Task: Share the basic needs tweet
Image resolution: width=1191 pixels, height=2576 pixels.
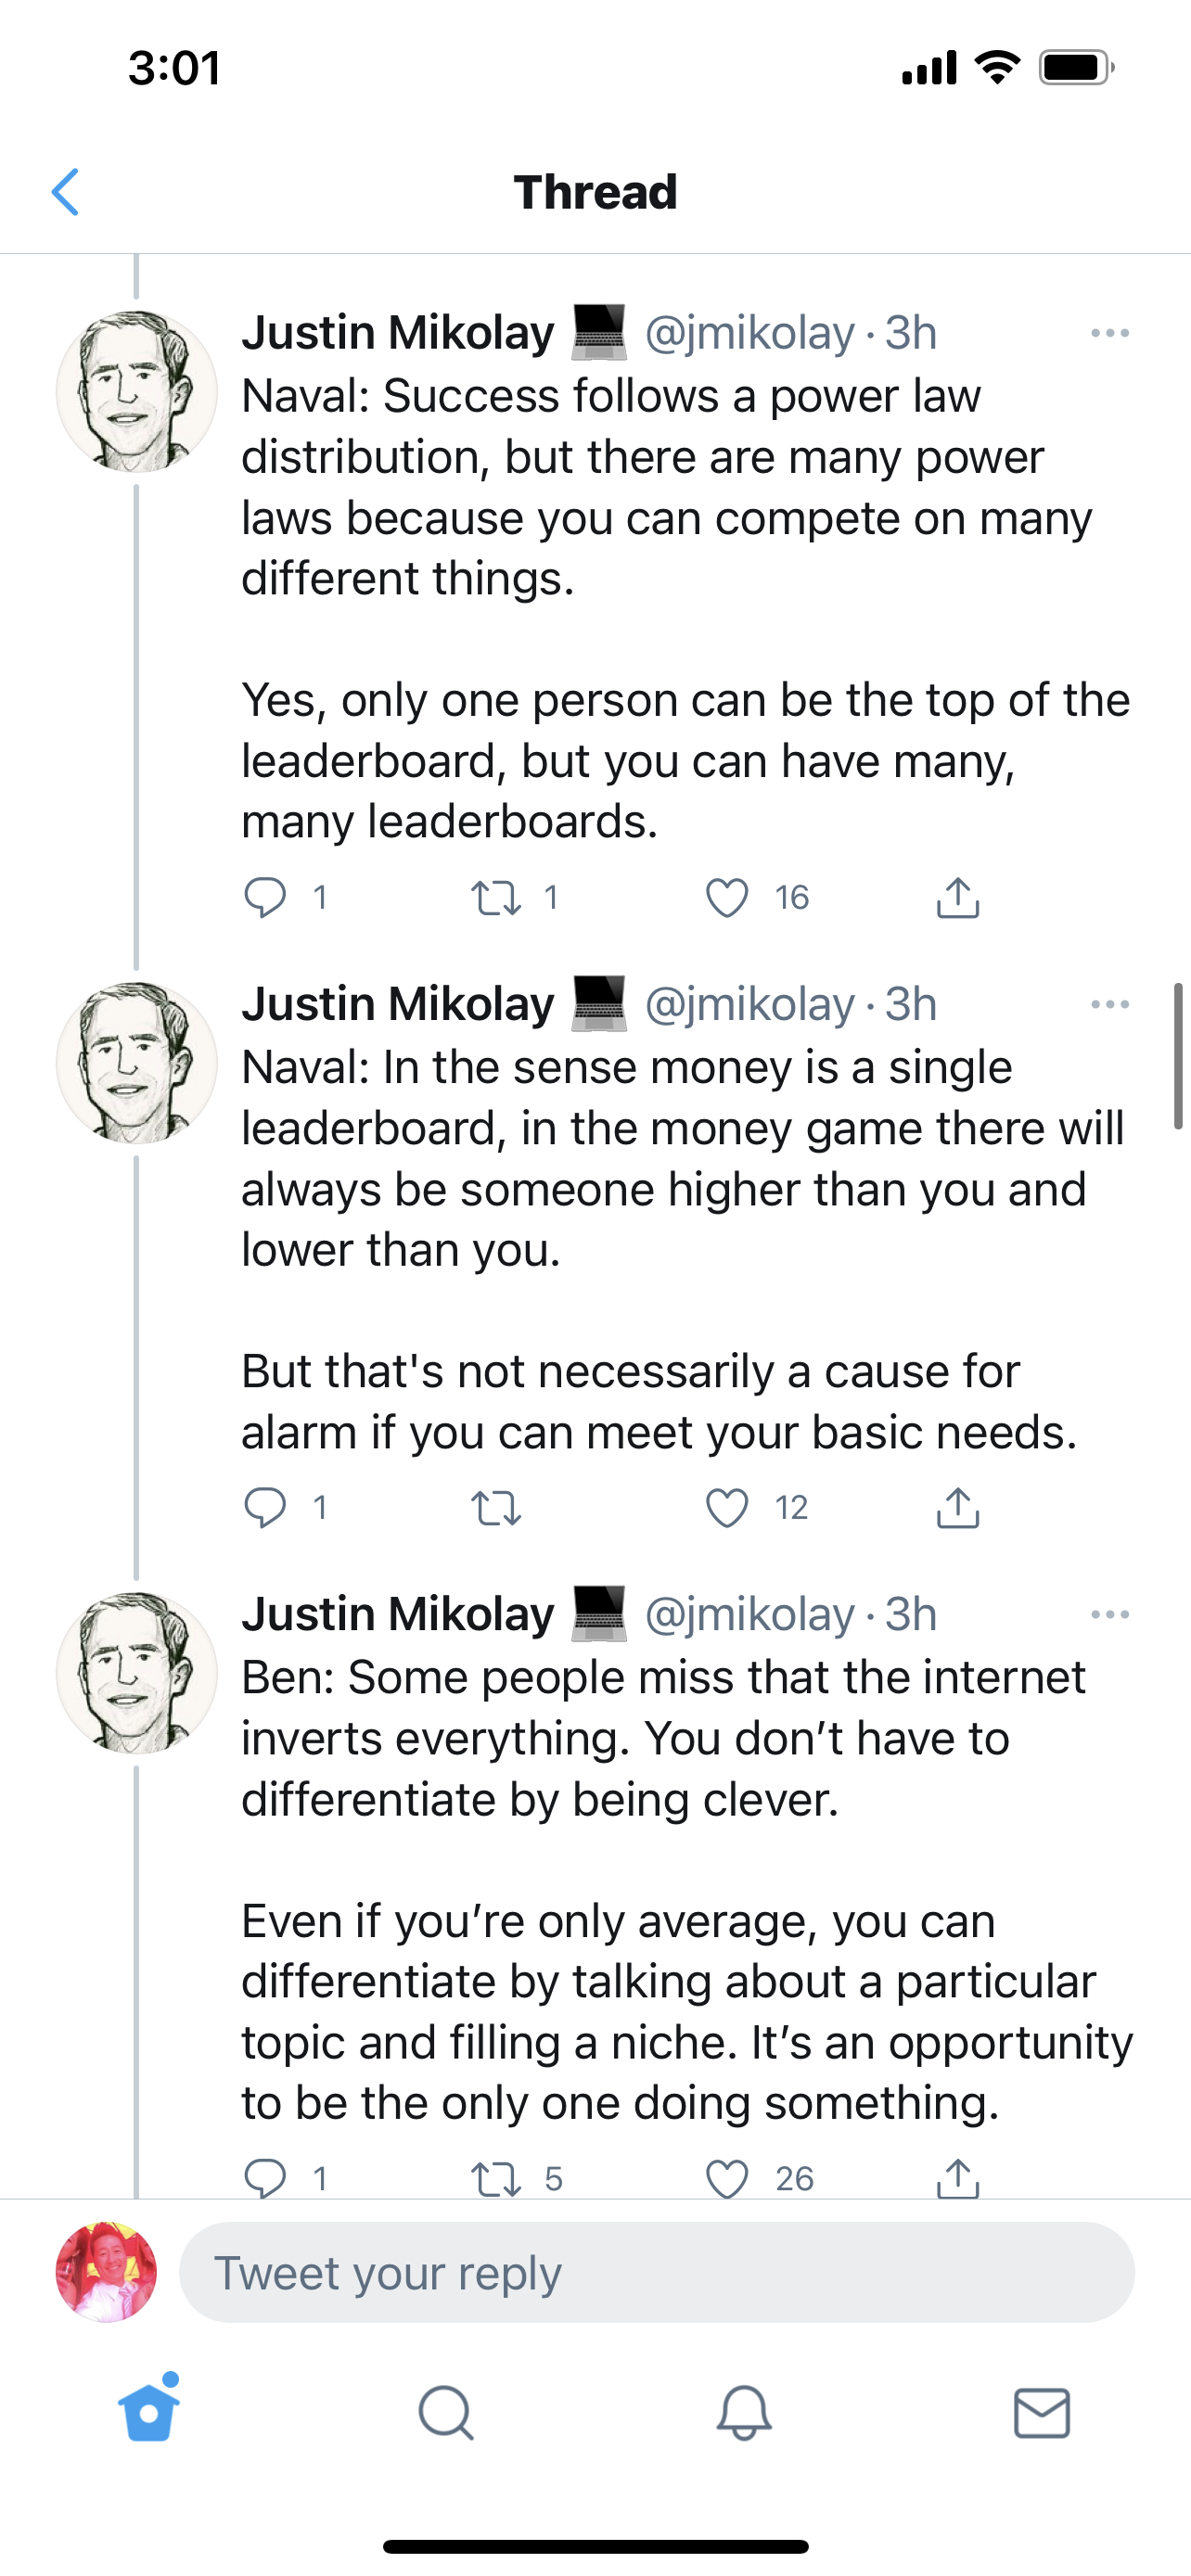Action: point(957,1507)
